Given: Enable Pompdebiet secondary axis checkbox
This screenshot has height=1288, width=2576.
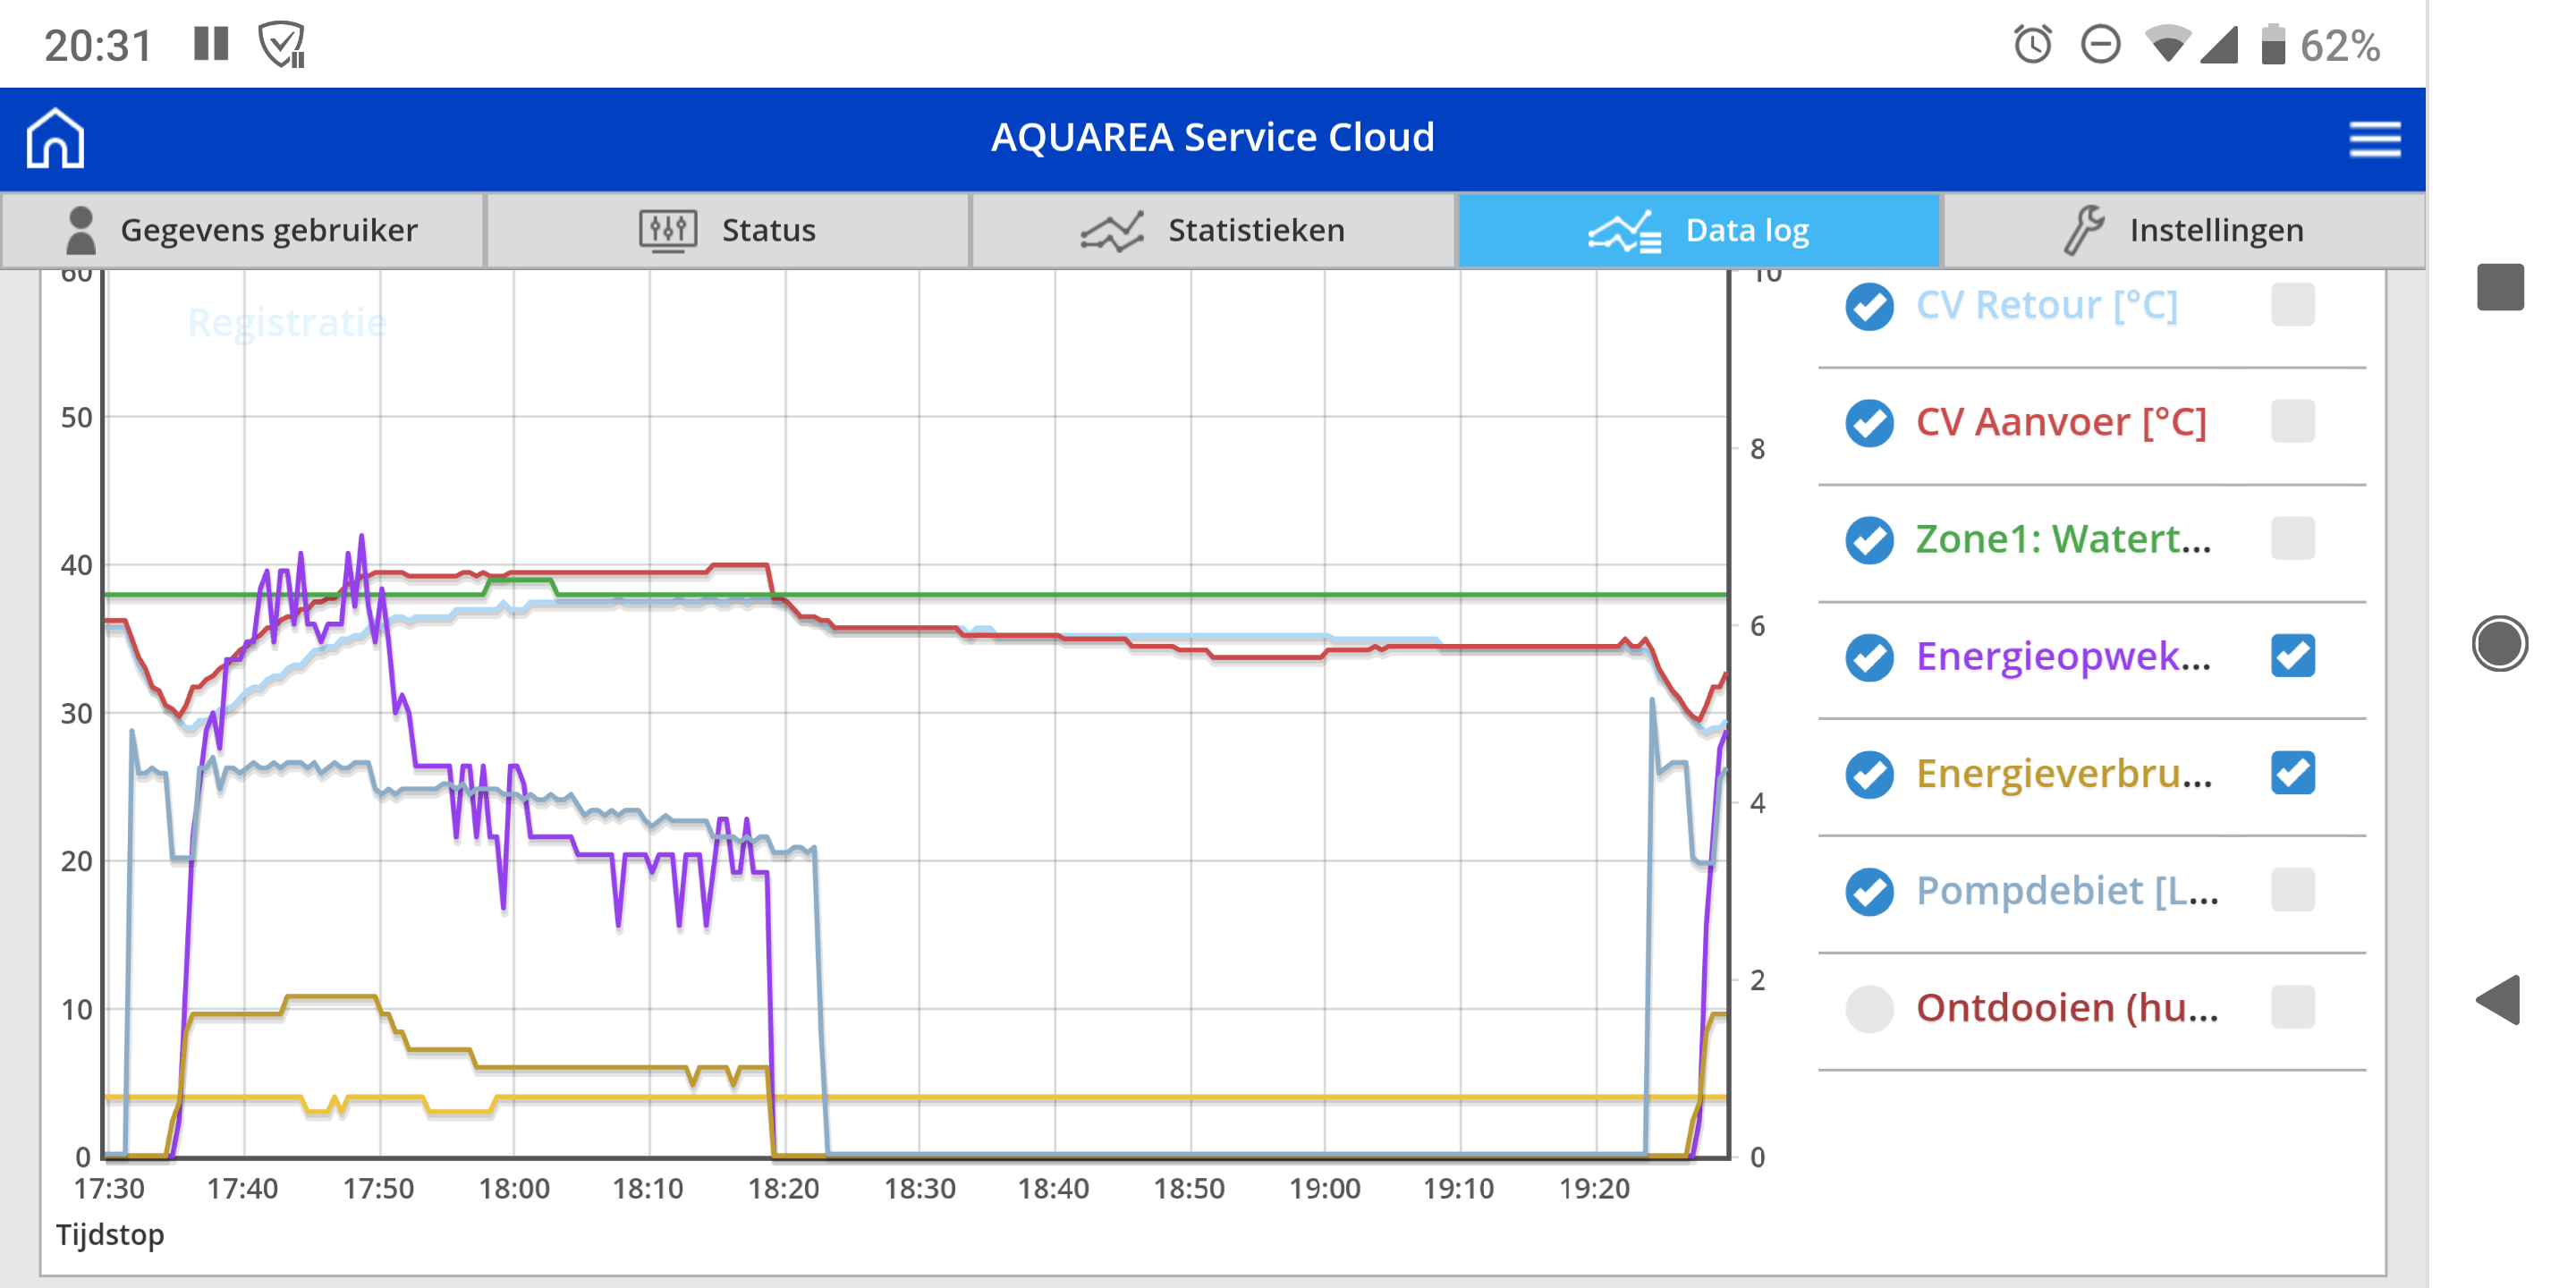Looking at the screenshot, I should coord(2292,890).
